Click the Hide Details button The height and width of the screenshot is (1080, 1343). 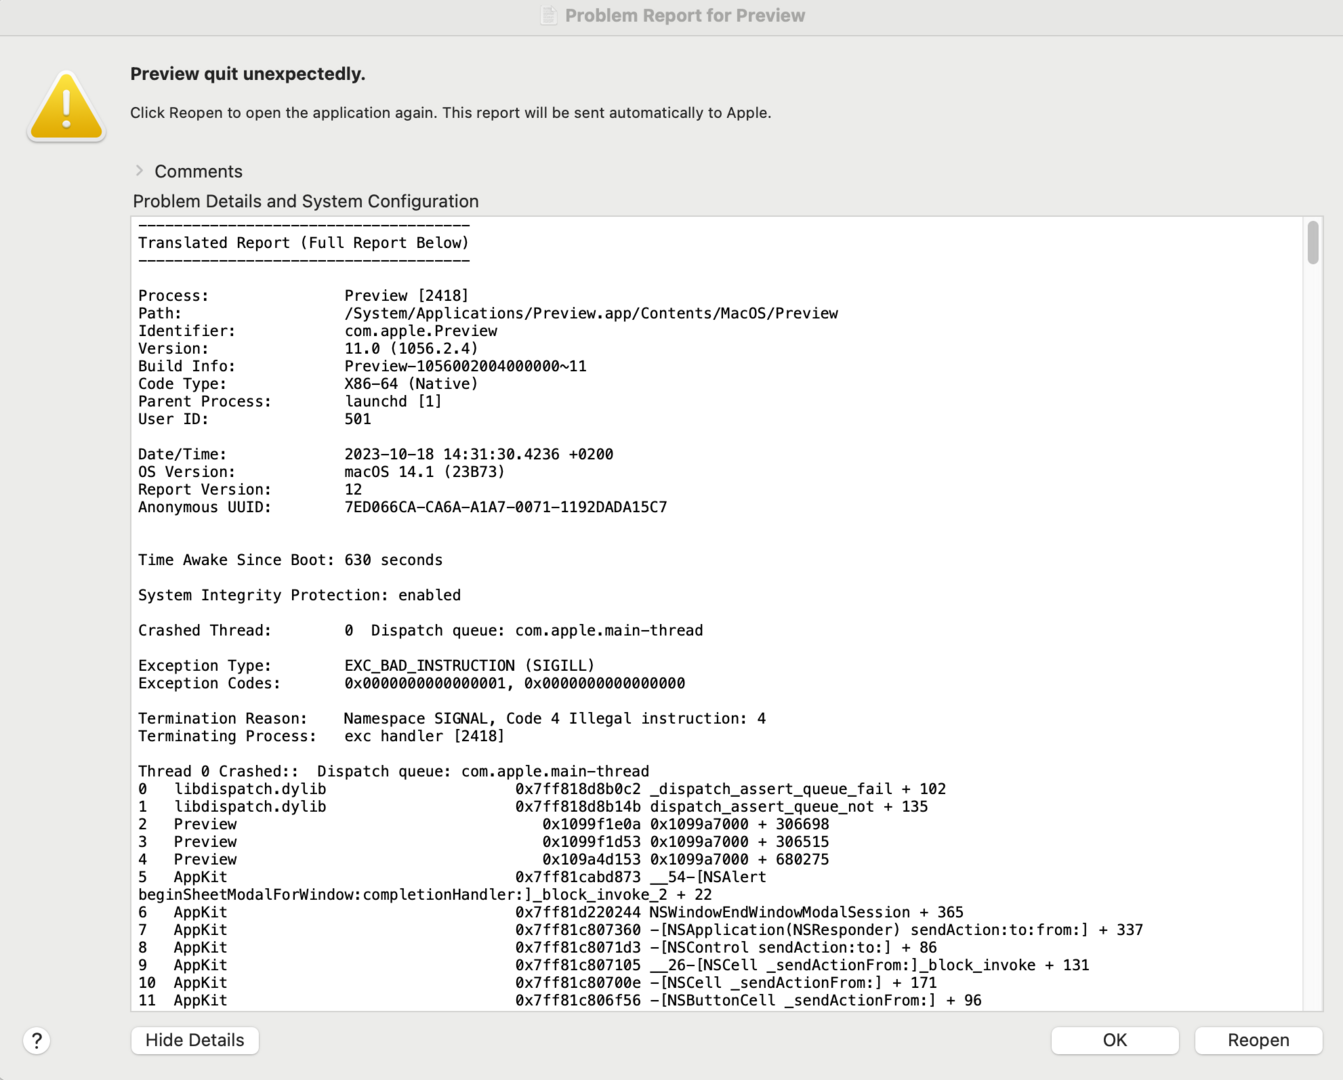click(195, 1040)
